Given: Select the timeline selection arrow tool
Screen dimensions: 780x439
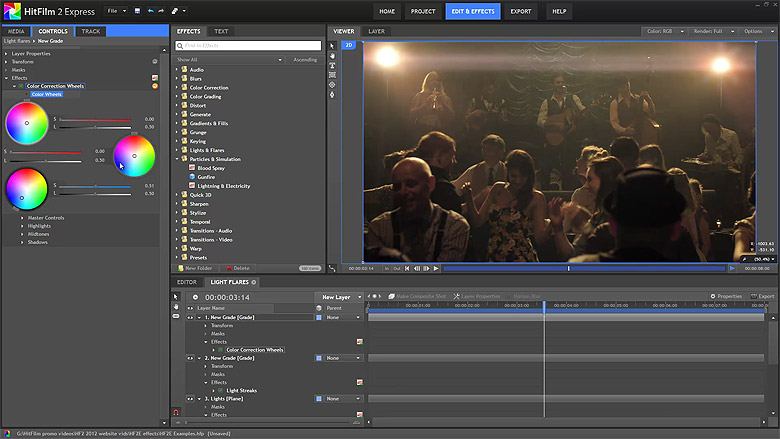Looking at the screenshot, I should click(176, 296).
